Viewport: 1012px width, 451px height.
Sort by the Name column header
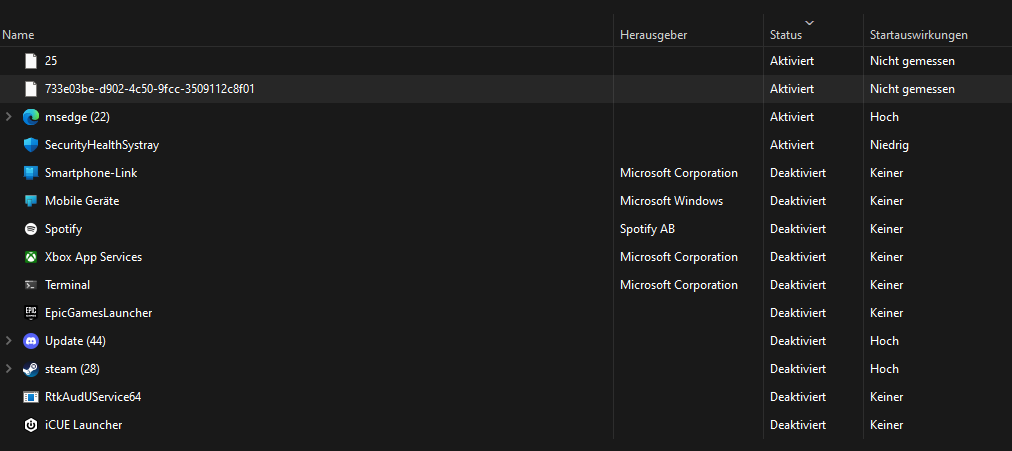[18, 35]
